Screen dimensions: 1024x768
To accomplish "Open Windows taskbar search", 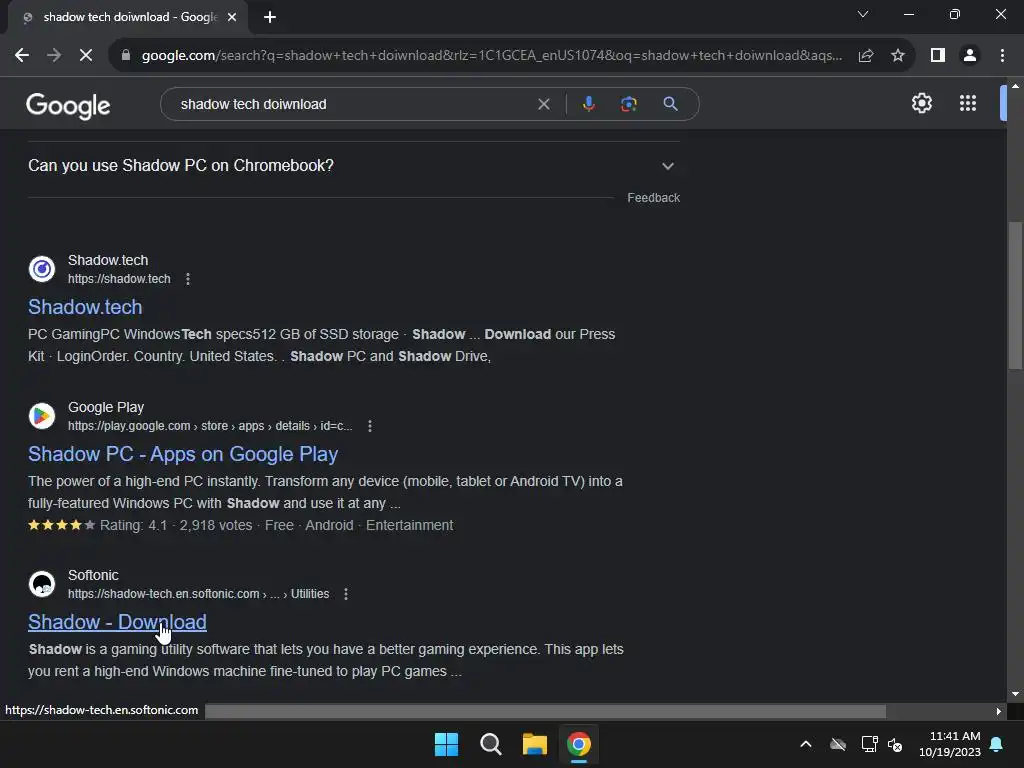I will [x=490, y=744].
